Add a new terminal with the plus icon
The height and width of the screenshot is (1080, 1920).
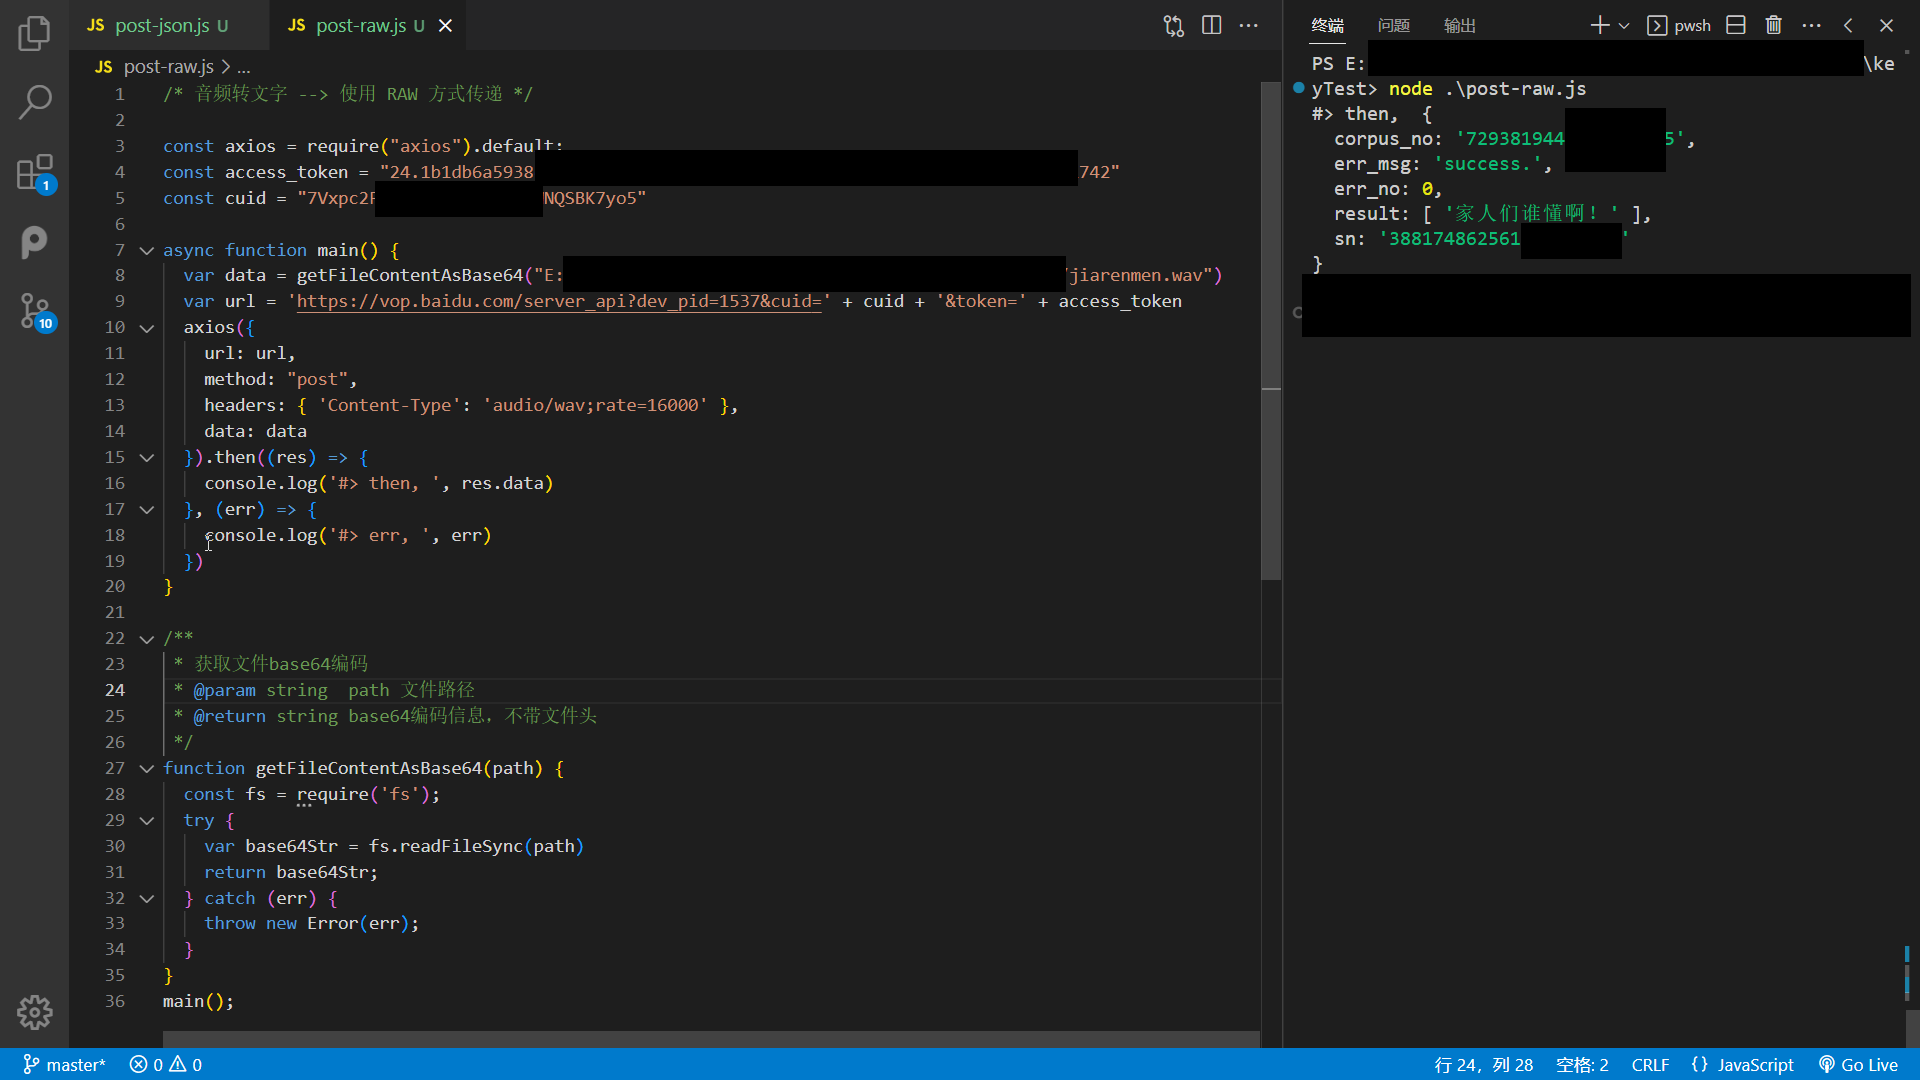pos(1599,25)
